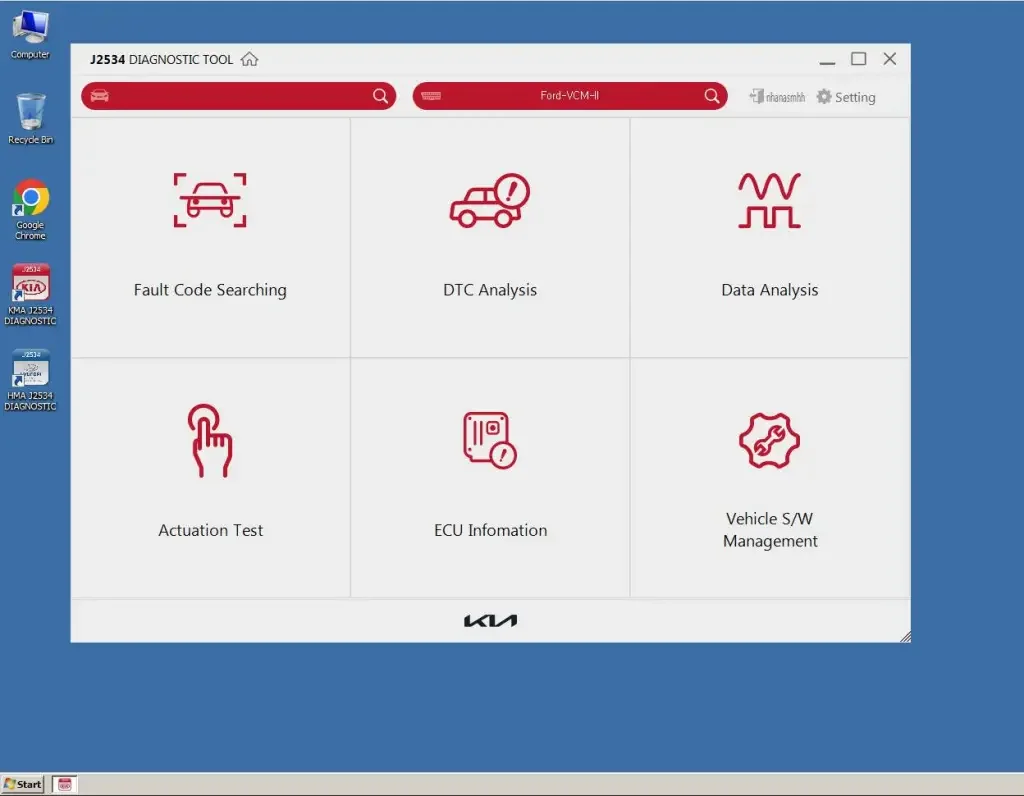The width and height of the screenshot is (1024, 796).
Task: Open the ECU Information chip icon
Action: 489,440
